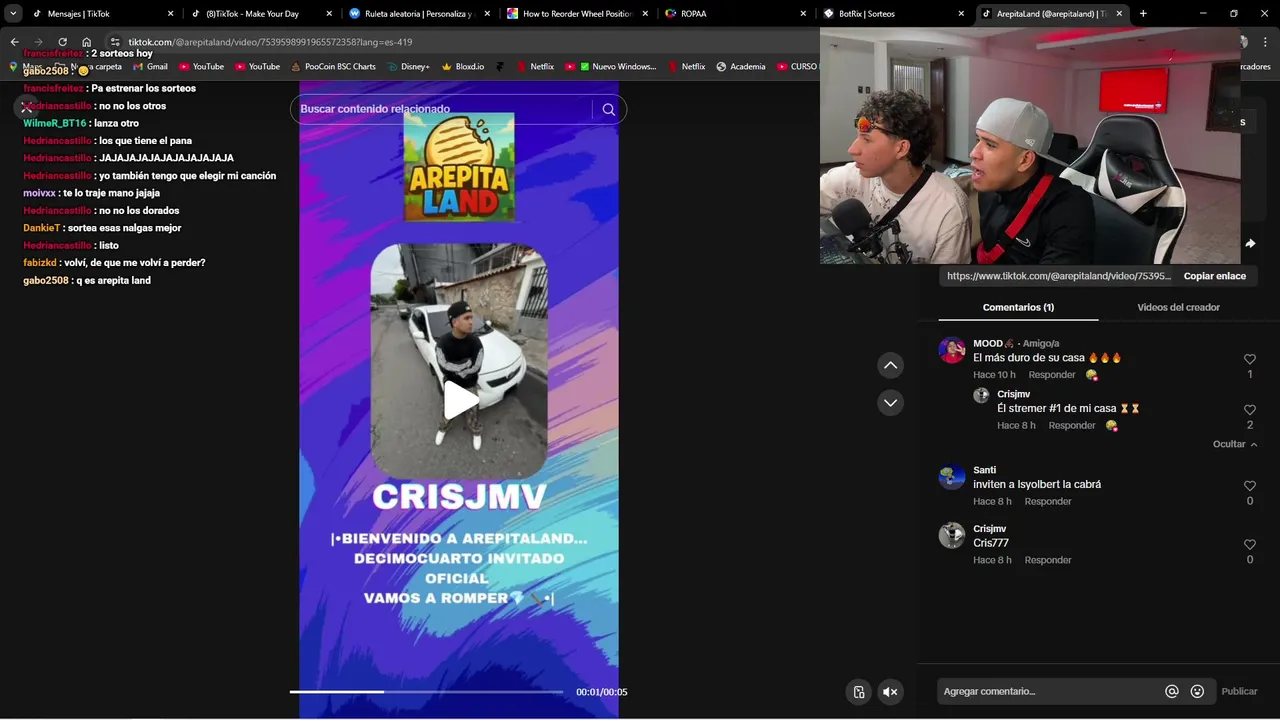Click Santi username in comments
Screen dimensions: 1280x720
(x=985, y=470)
